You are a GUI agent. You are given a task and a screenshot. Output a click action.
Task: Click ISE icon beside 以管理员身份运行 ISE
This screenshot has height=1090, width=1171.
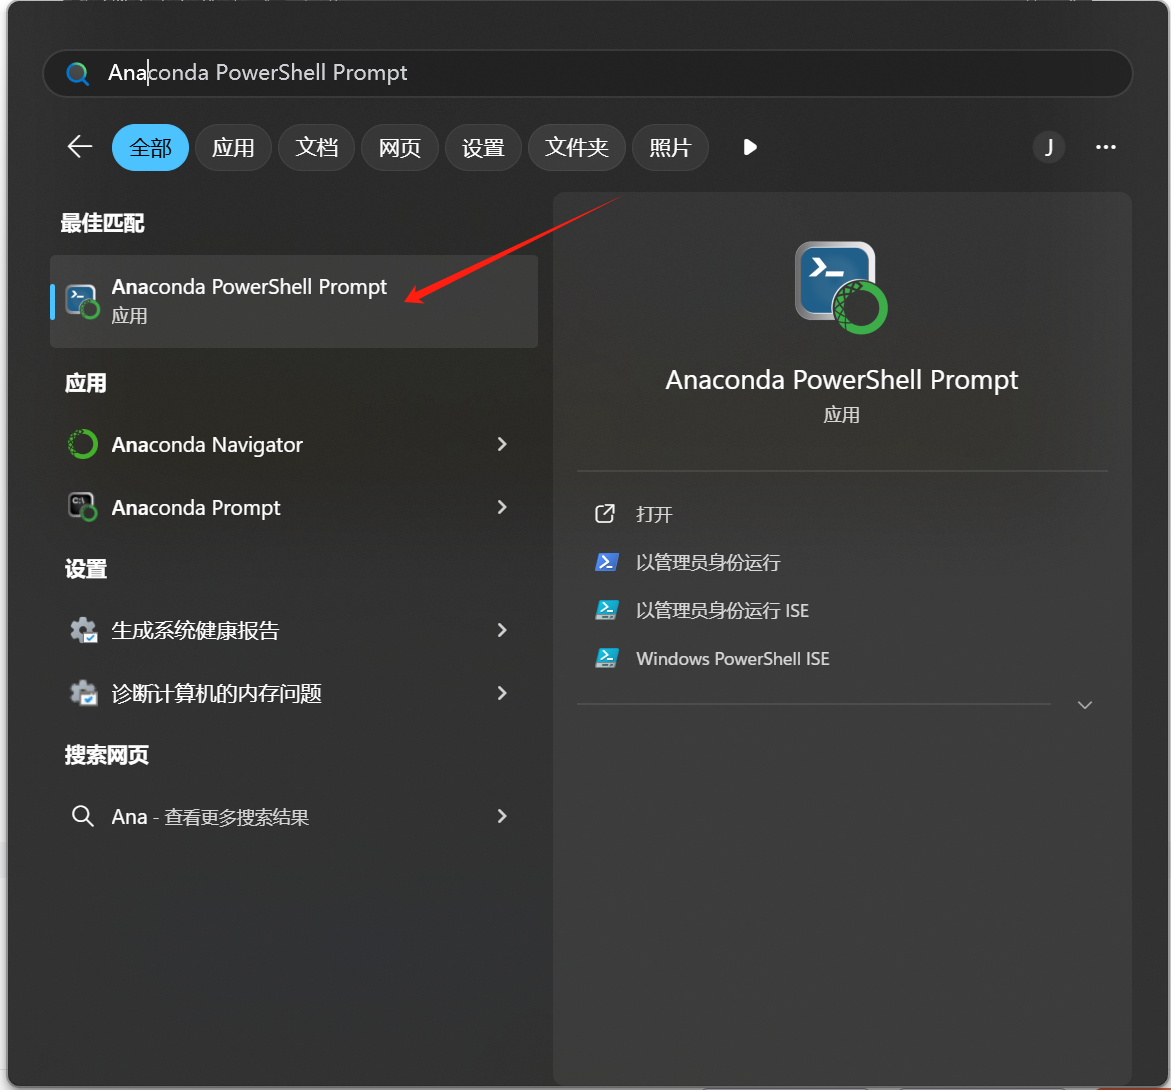(606, 610)
